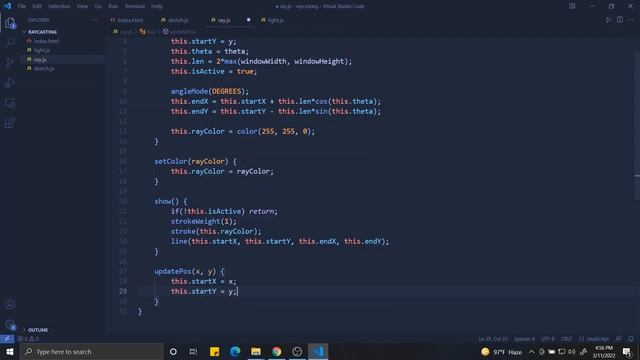This screenshot has height=360, width=640.
Task: Open the editor More Actions ellipsis
Action: coord(631,20)
